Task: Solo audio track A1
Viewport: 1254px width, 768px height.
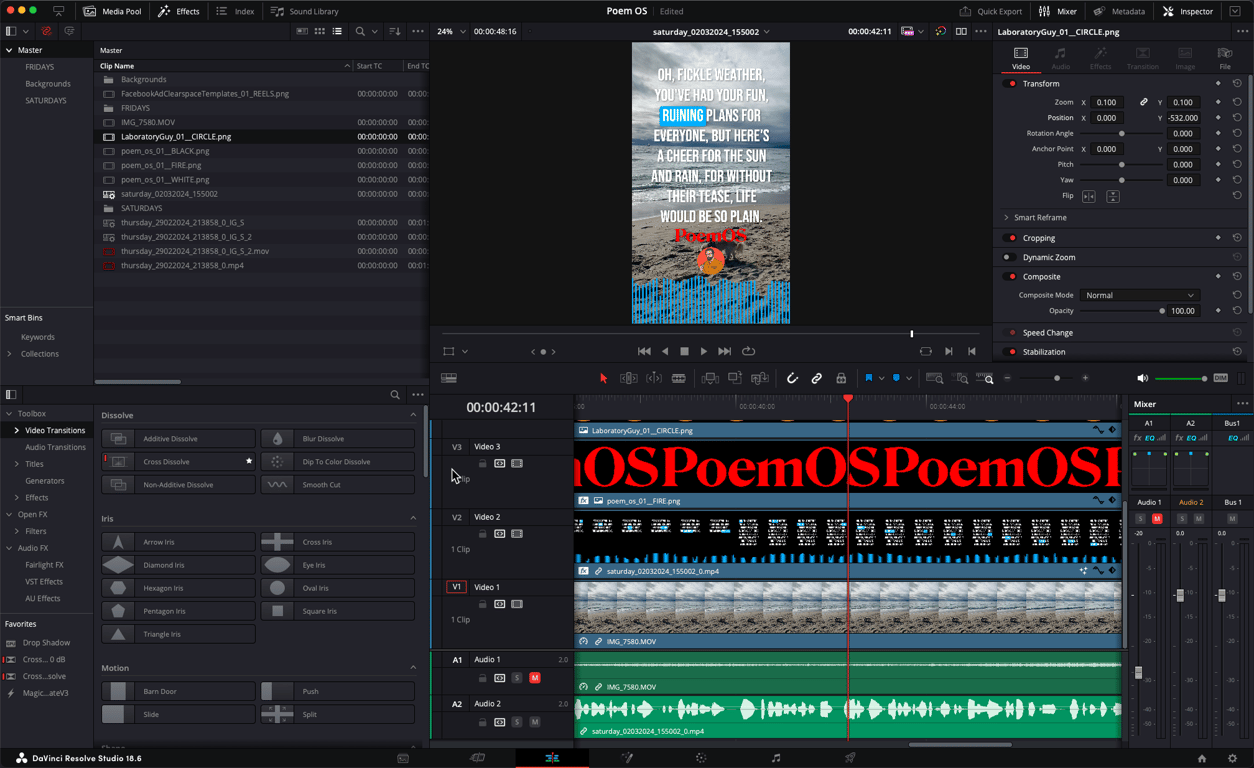Action: pos(519,677)
